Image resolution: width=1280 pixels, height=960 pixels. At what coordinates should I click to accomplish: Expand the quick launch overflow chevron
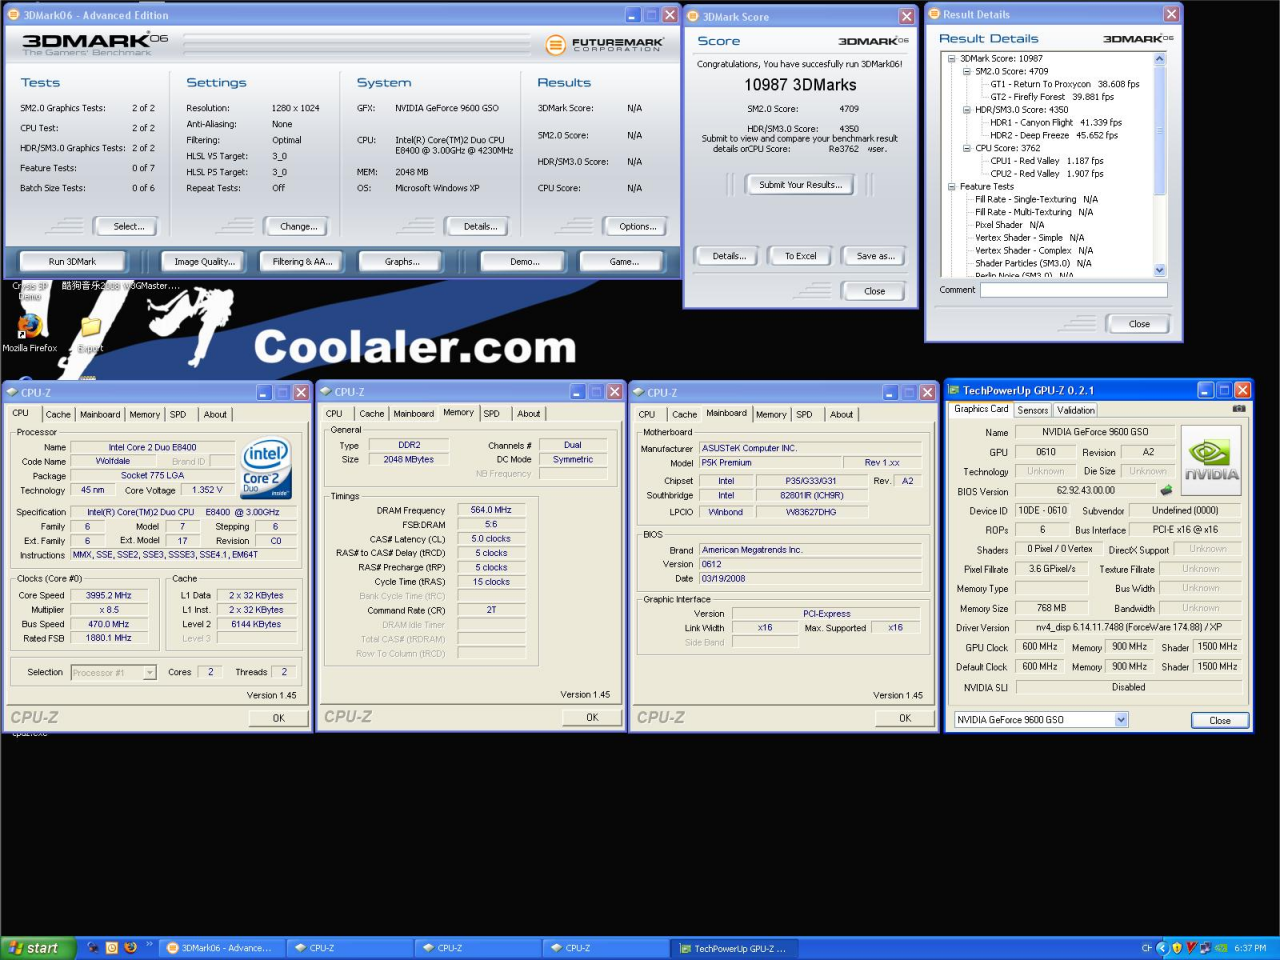coord(149,944)
